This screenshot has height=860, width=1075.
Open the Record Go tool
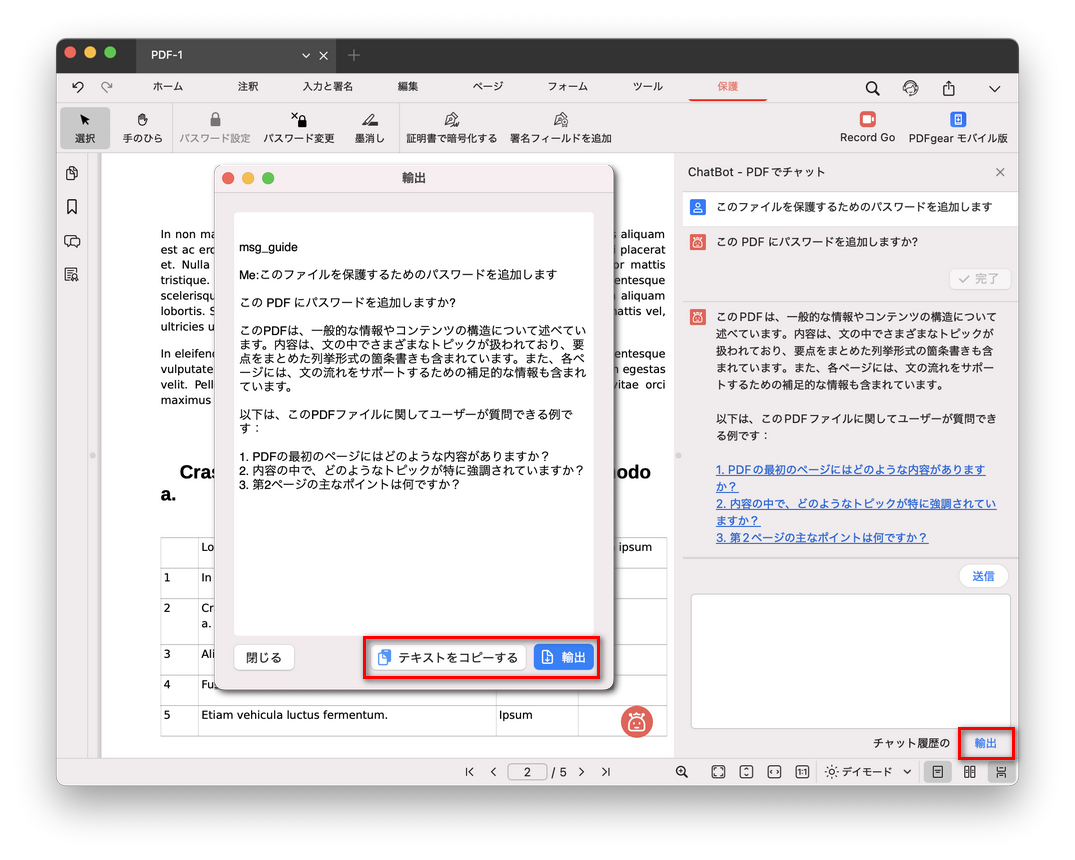pos(867,127)
